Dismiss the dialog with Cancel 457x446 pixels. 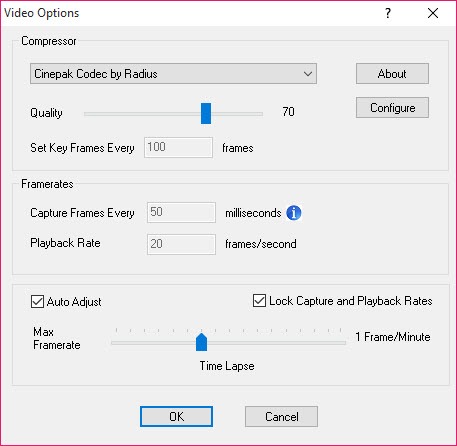(281, 416)
